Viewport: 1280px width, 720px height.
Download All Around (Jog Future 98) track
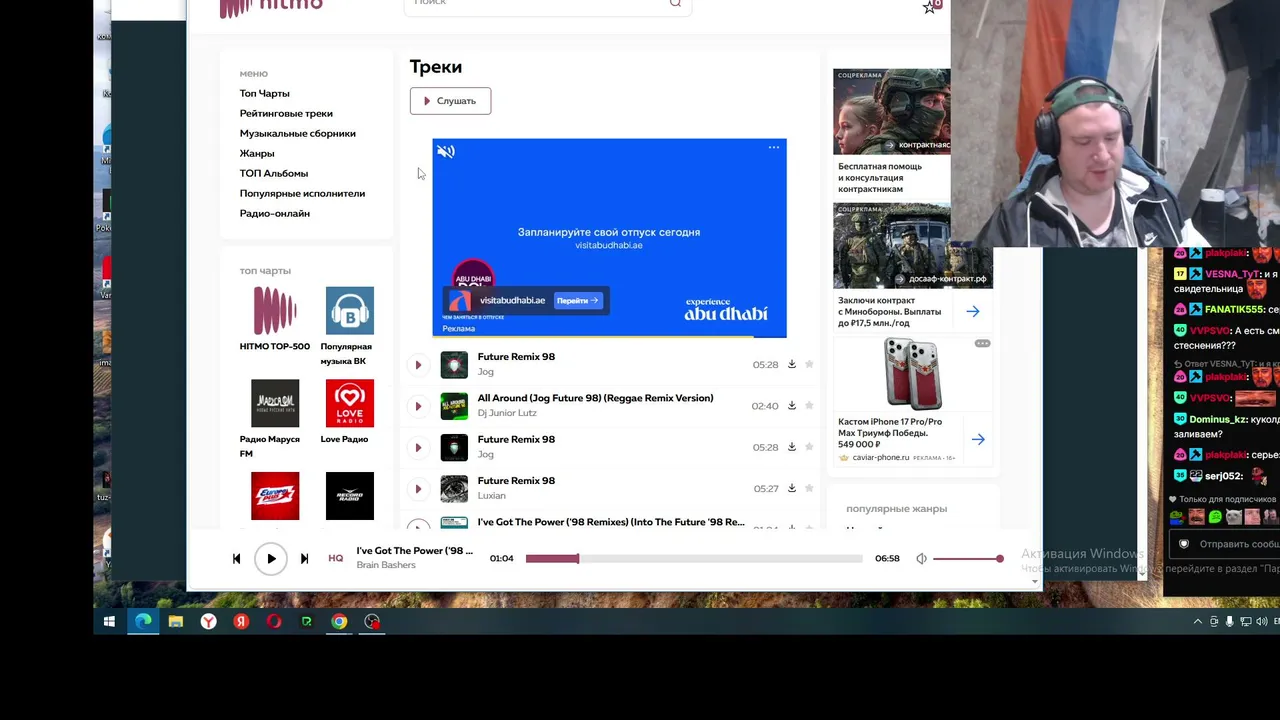click(x=791, y=406)
